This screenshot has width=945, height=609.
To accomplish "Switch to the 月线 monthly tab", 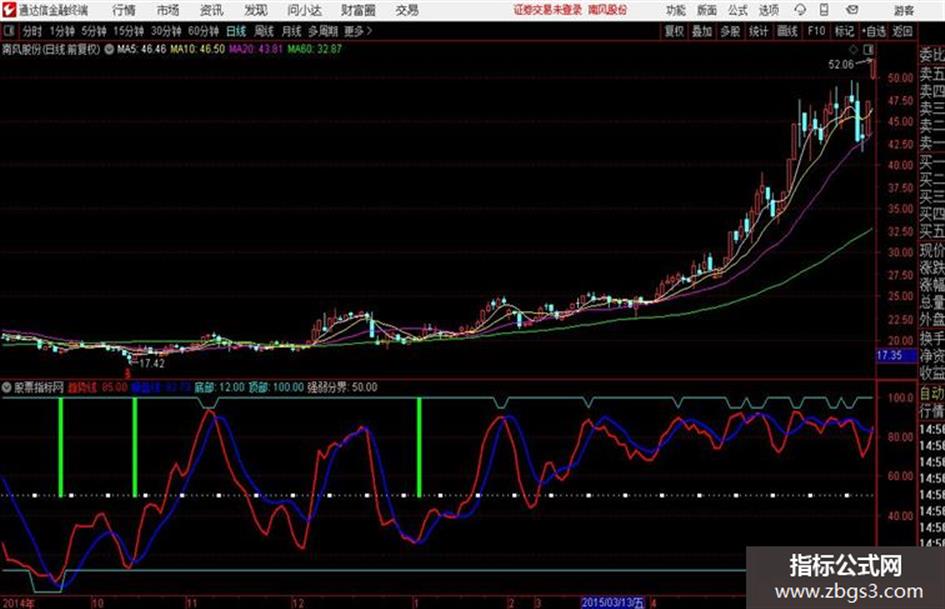I will coord(292,31).
